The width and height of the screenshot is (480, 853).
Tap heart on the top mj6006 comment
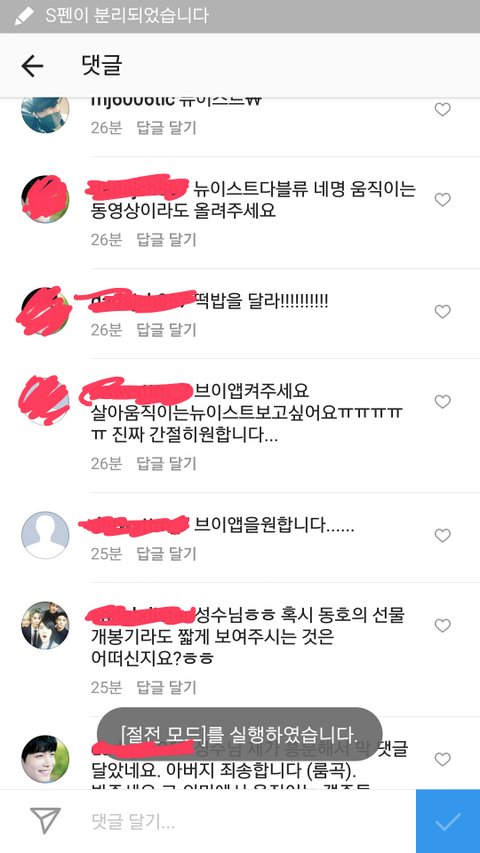[x=442, y=109]
